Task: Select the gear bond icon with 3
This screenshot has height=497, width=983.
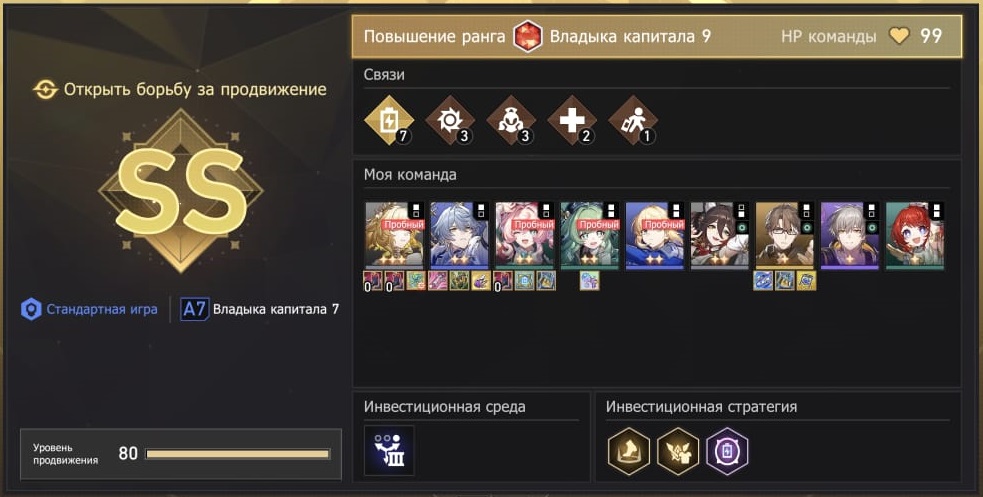Action: coord(449,120)
